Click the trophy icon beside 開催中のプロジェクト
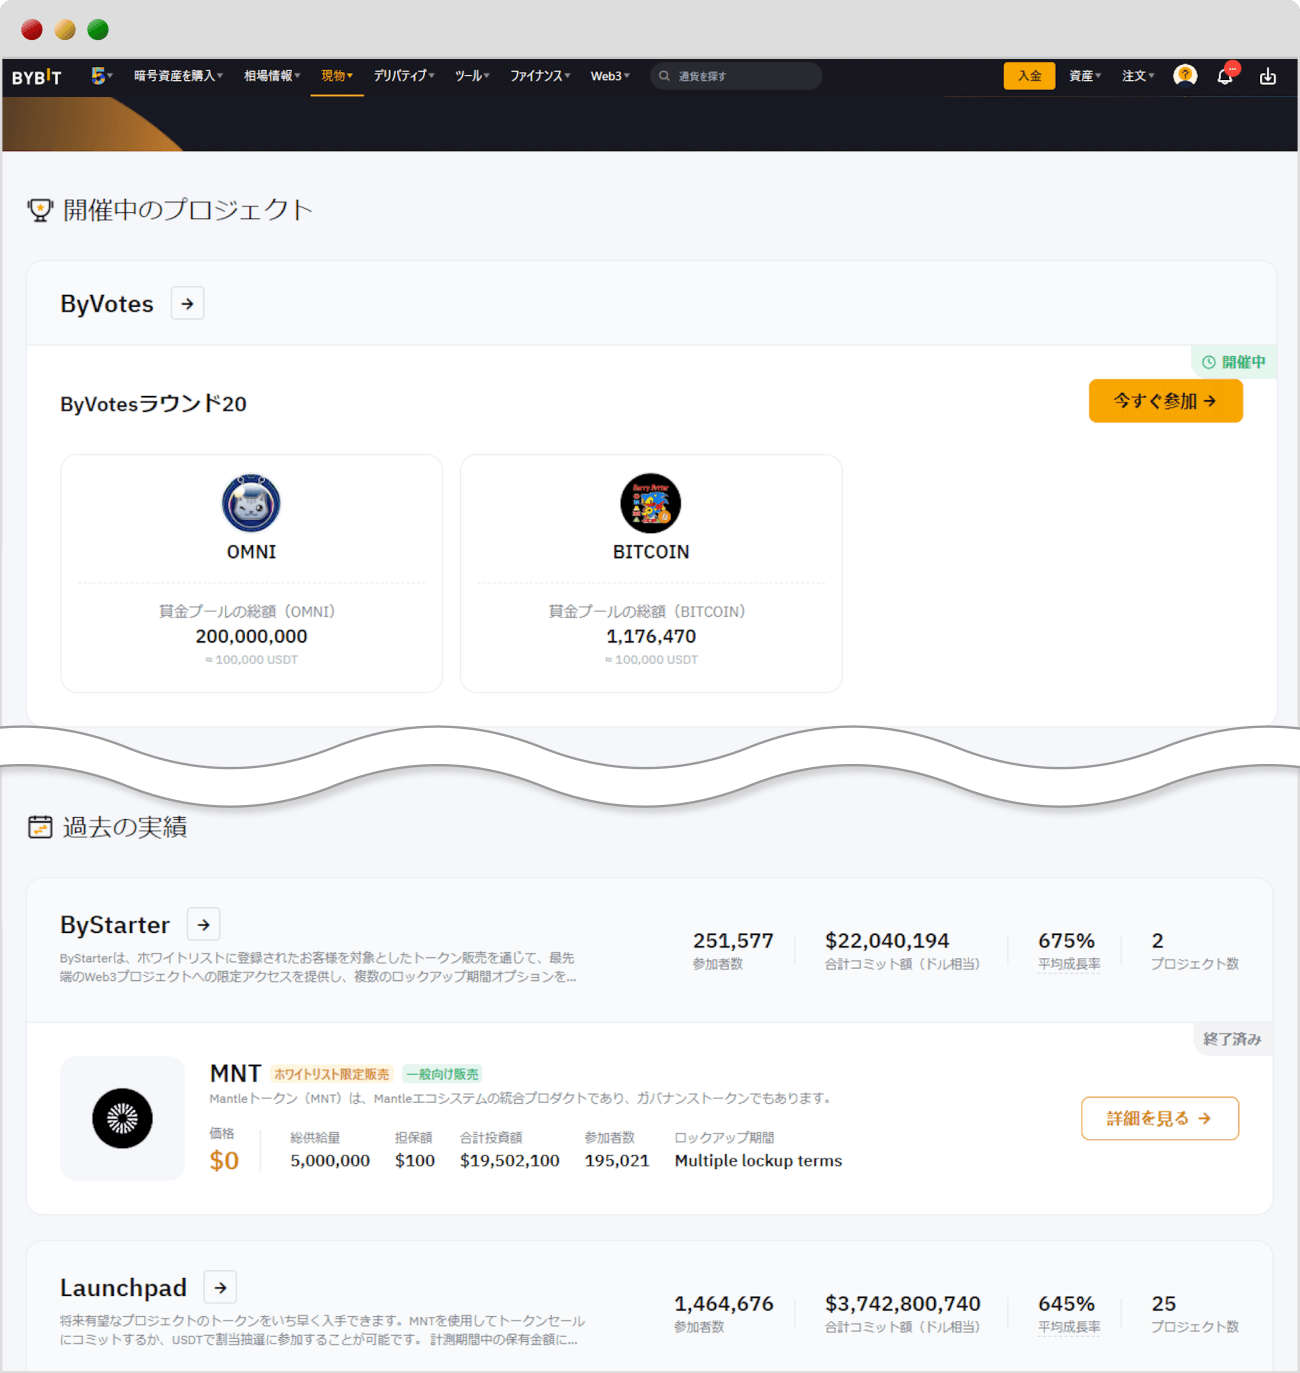The height and width of the screenshot is (1373, 1300). pyautogui.click(x=40, y=210)
